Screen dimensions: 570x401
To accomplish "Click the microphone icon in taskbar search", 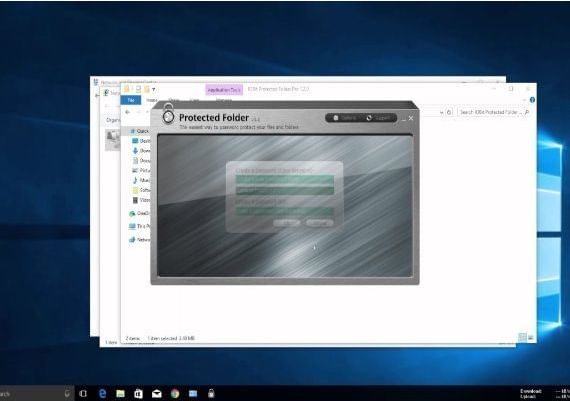I will point(67,394).
